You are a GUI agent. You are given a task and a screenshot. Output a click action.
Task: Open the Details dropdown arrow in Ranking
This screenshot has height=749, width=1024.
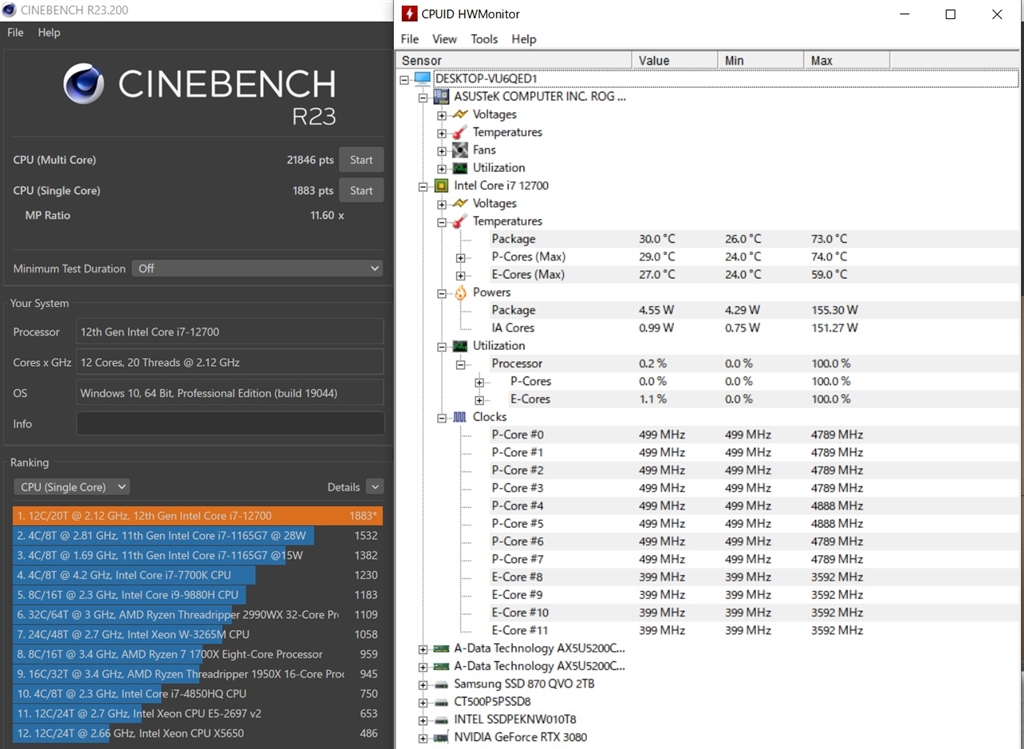(x=375, y=487)
